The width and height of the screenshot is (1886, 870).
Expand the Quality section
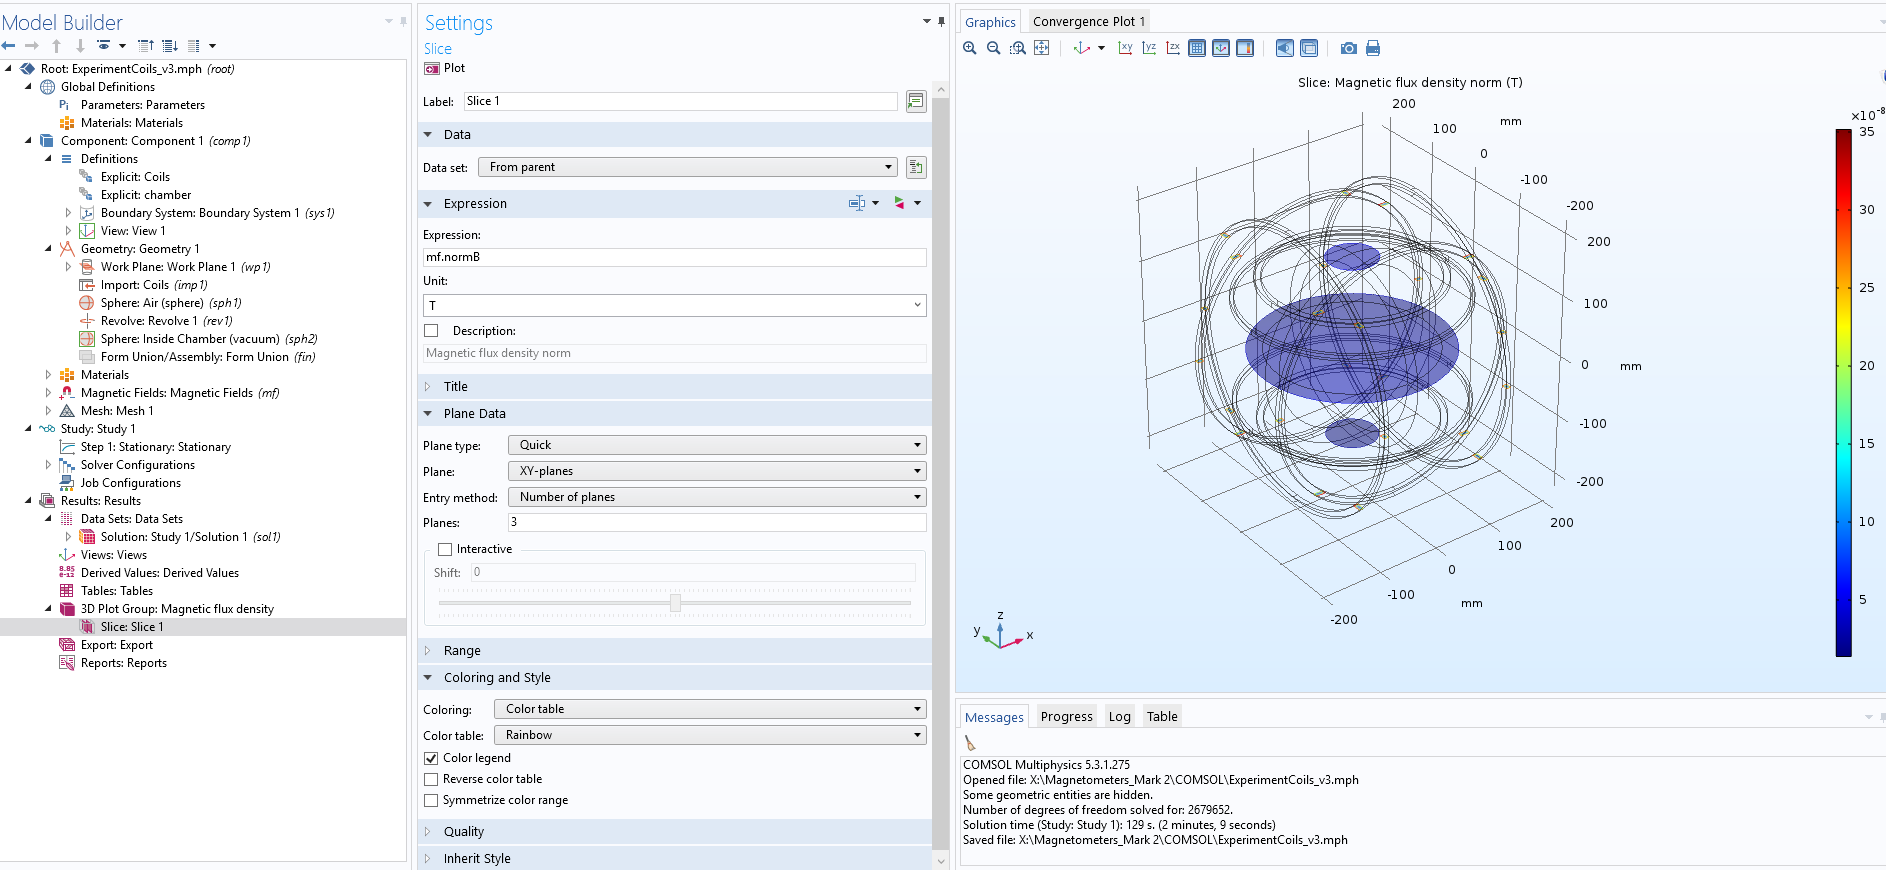tap(675, 831)
